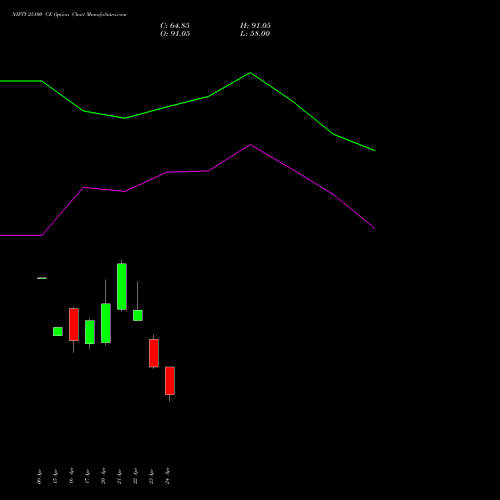Click the red candle on 23 Apr

[154, 353]
